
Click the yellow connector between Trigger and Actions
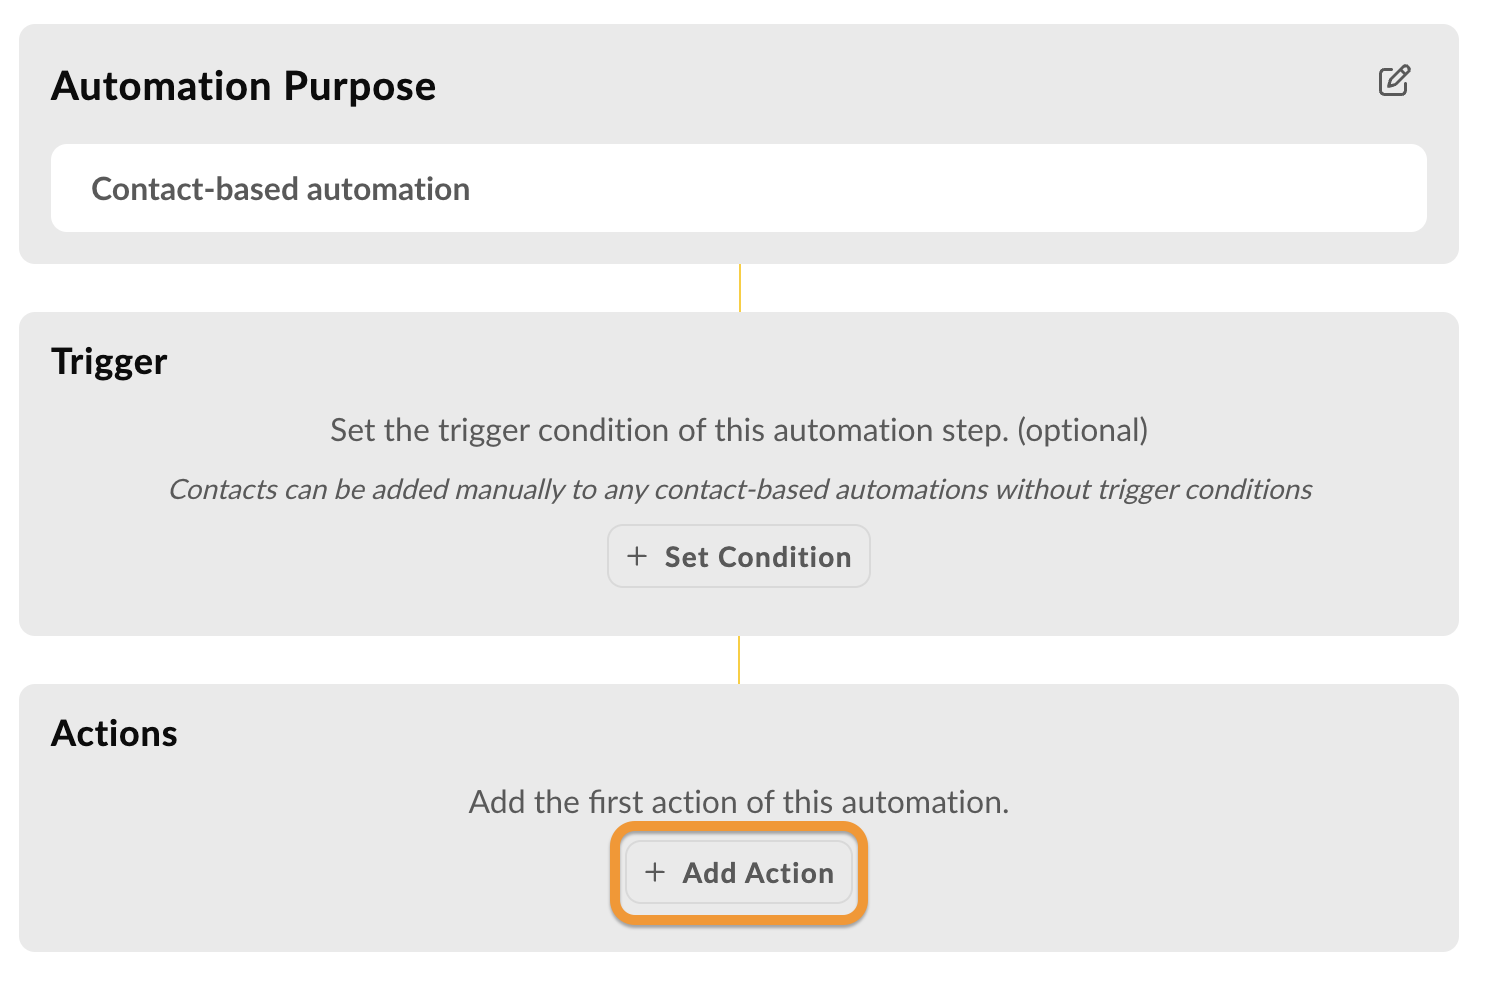click(739, 660)
